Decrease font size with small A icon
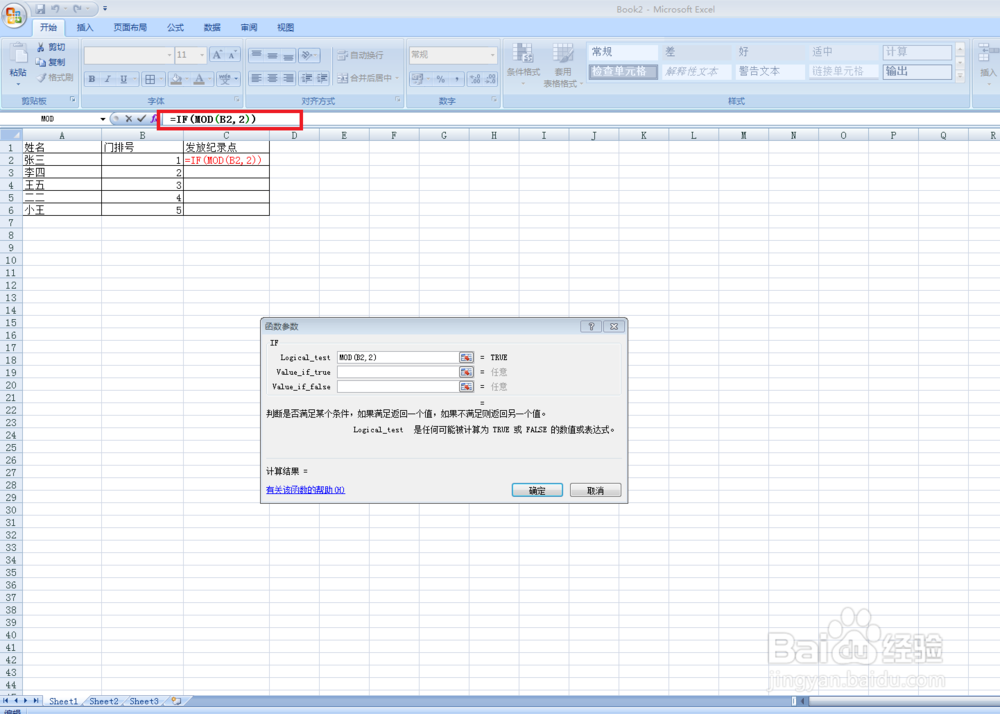This screenshot has width=1000, height=714. (x=233, y=55)
